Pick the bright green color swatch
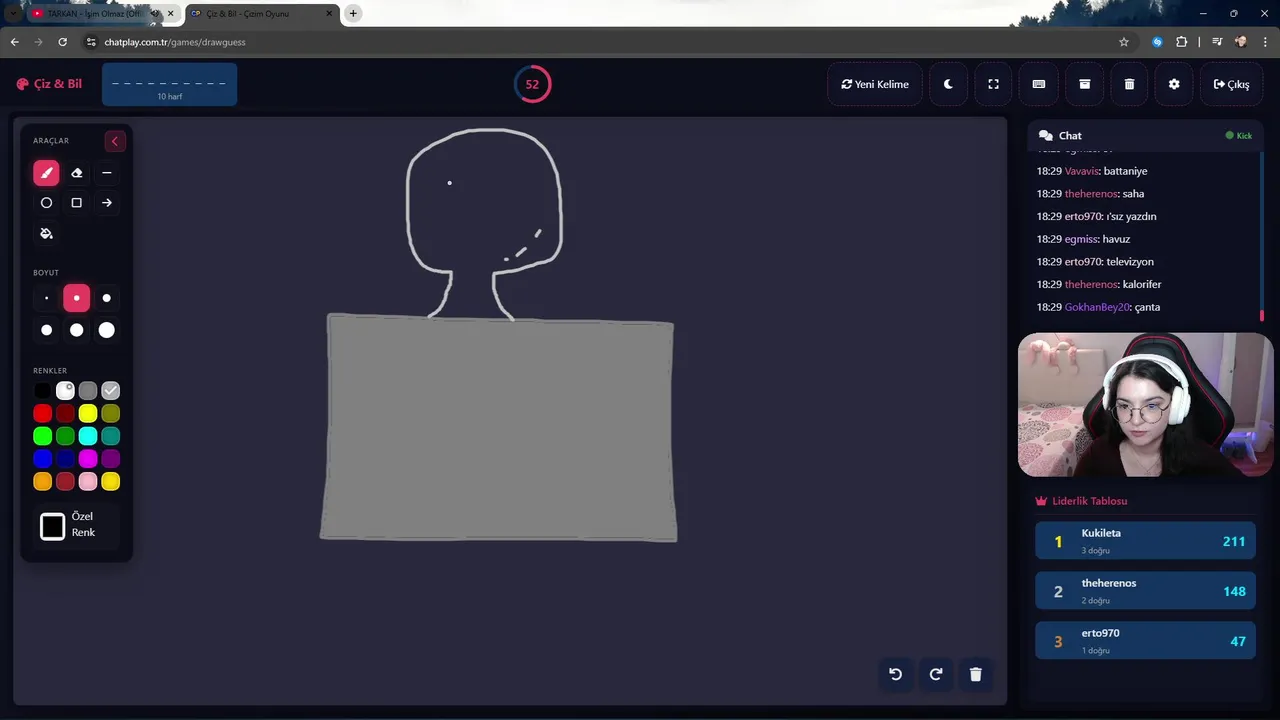Viewport: 1280px width, 720px height. click(x=42, y=436)
